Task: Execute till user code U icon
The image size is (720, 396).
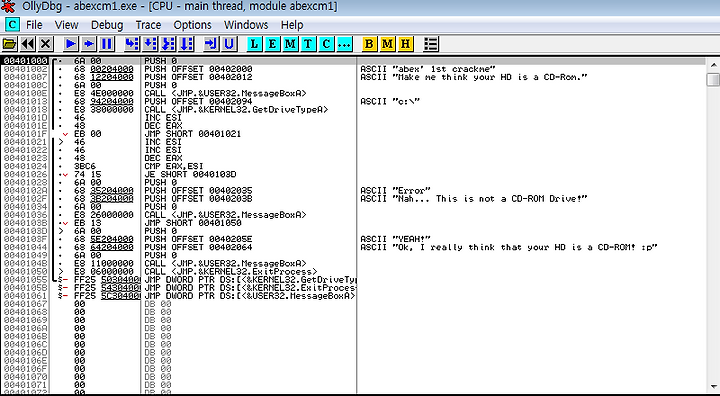Action: [x=229, y=44]
